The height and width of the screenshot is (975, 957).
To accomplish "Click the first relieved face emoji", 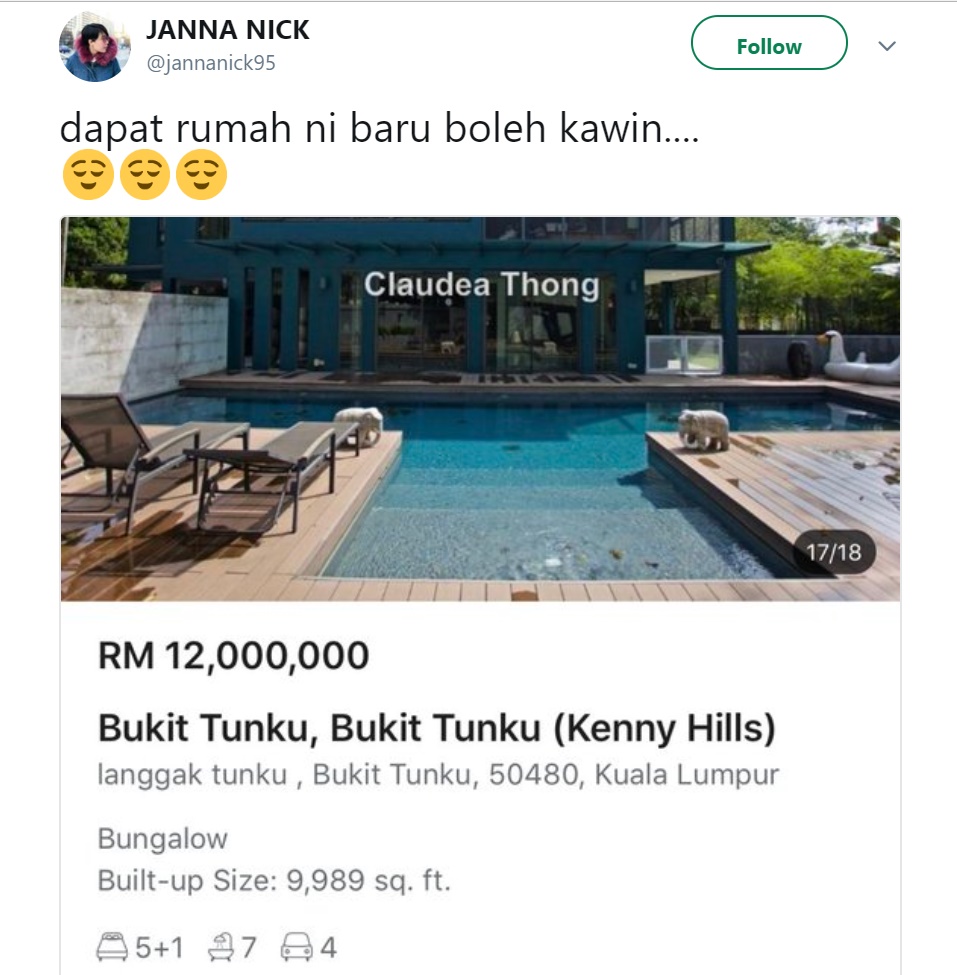I will pos(88,174).
